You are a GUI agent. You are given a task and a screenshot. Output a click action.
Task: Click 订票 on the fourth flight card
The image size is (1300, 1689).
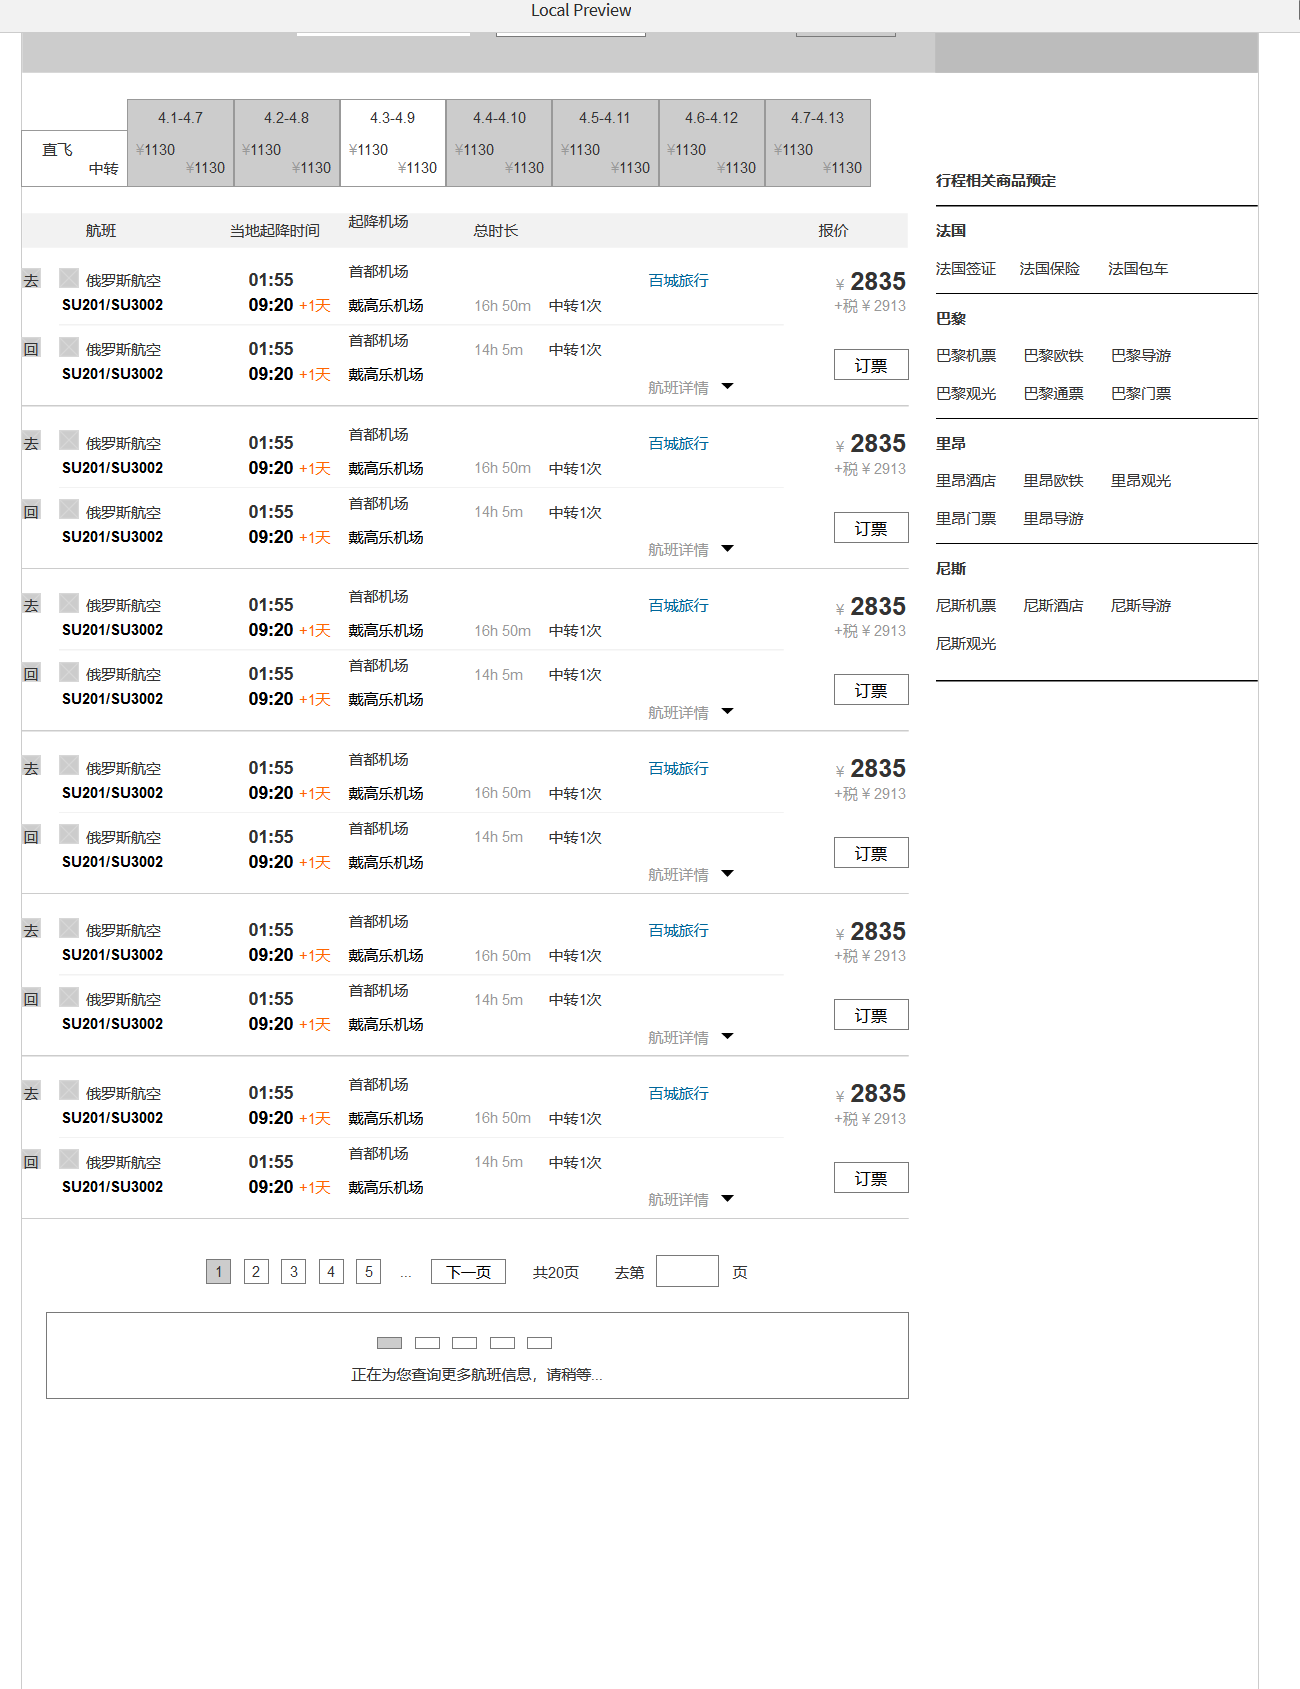(871, 853)
